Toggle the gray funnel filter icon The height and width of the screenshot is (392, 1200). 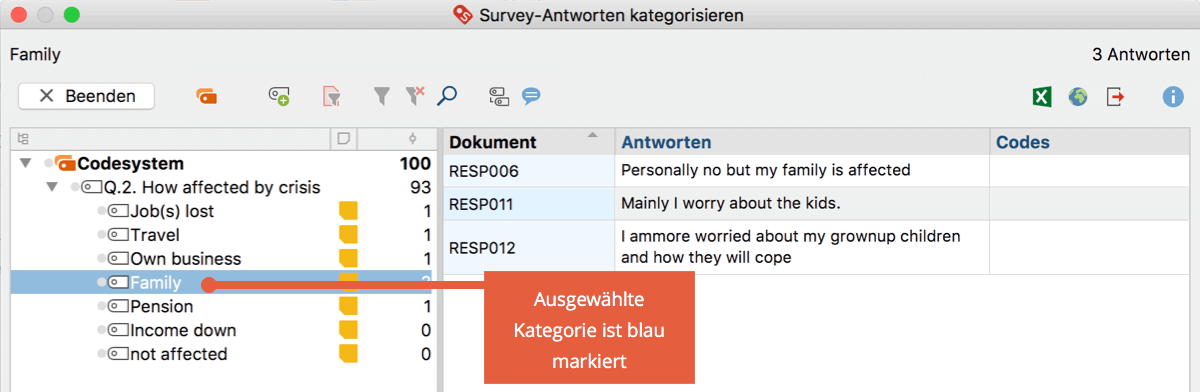pyautogui.click(x=381, y=96)
